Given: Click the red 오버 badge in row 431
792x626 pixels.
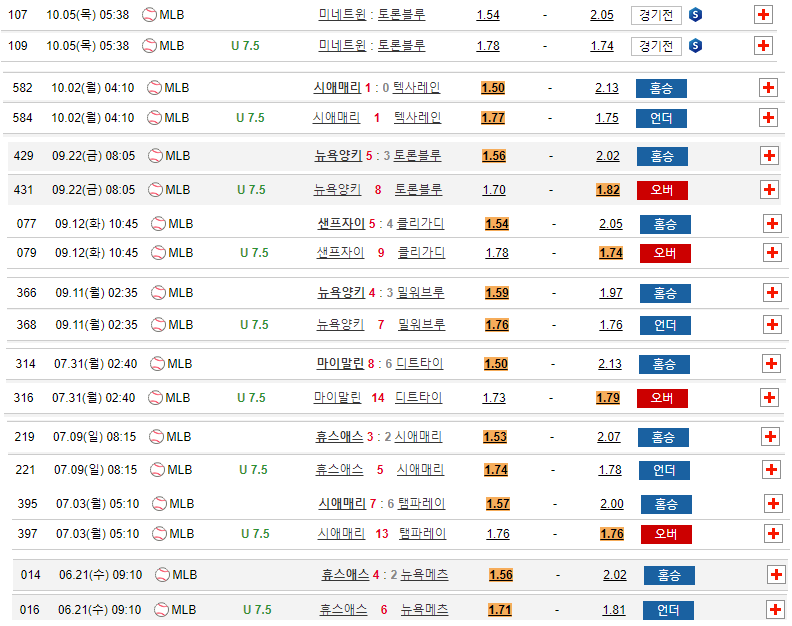Looking at the screenshot, I should pyautogui.click(x=661, y=190).
